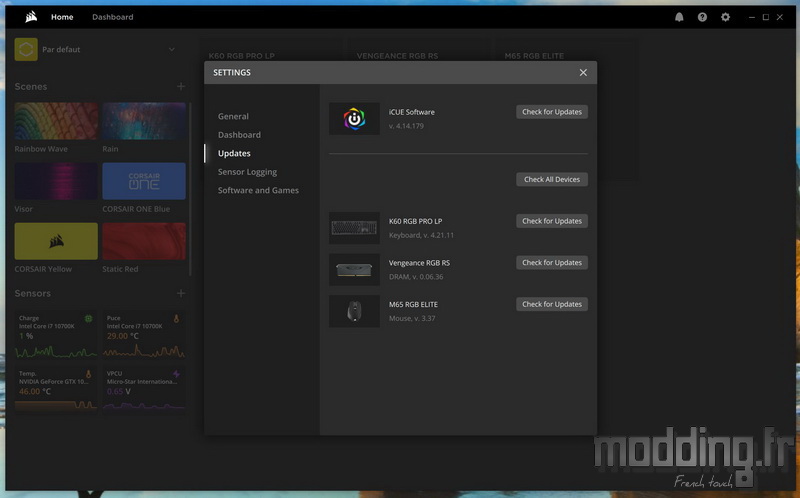Open the NVIDIA GeForce Temp. sensor card
Image resolution: width=800 pixels, height=498 pixels.
tap(56, 389)
